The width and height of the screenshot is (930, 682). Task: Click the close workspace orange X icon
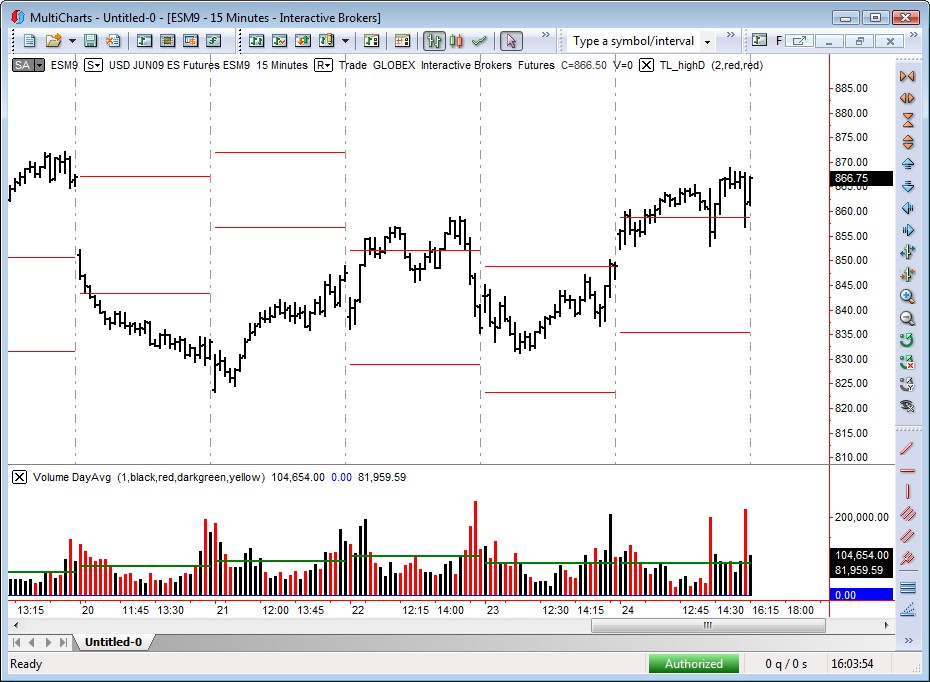(x=112, y=41)
